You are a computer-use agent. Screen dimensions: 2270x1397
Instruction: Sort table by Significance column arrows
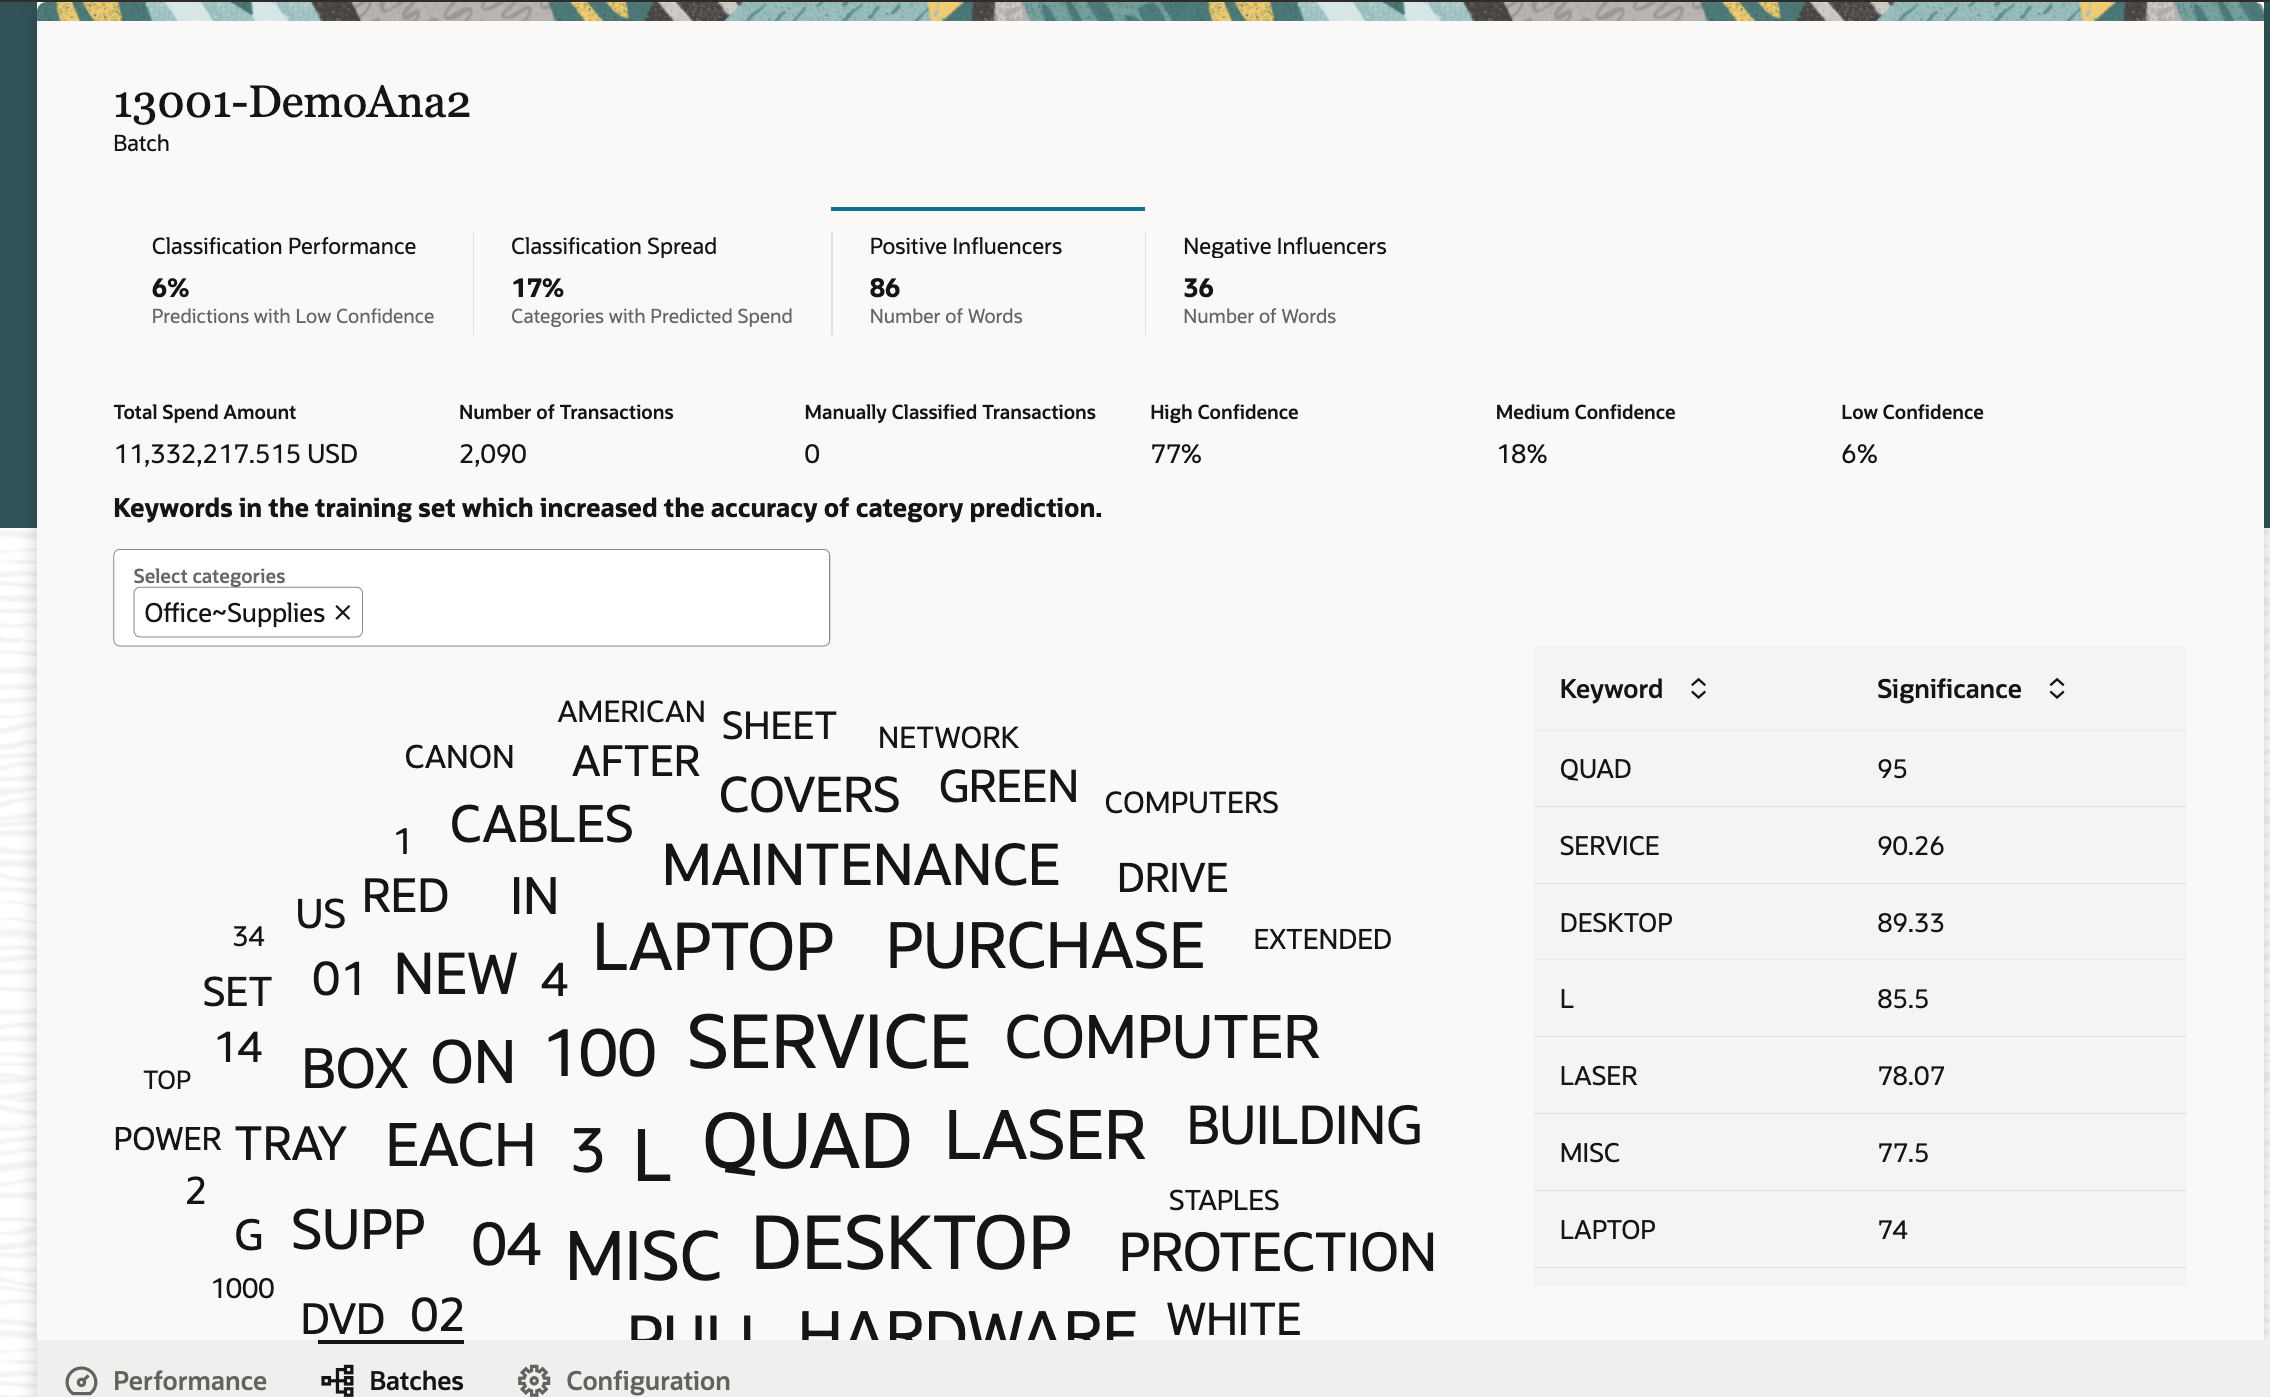(x=2056, y=689)
